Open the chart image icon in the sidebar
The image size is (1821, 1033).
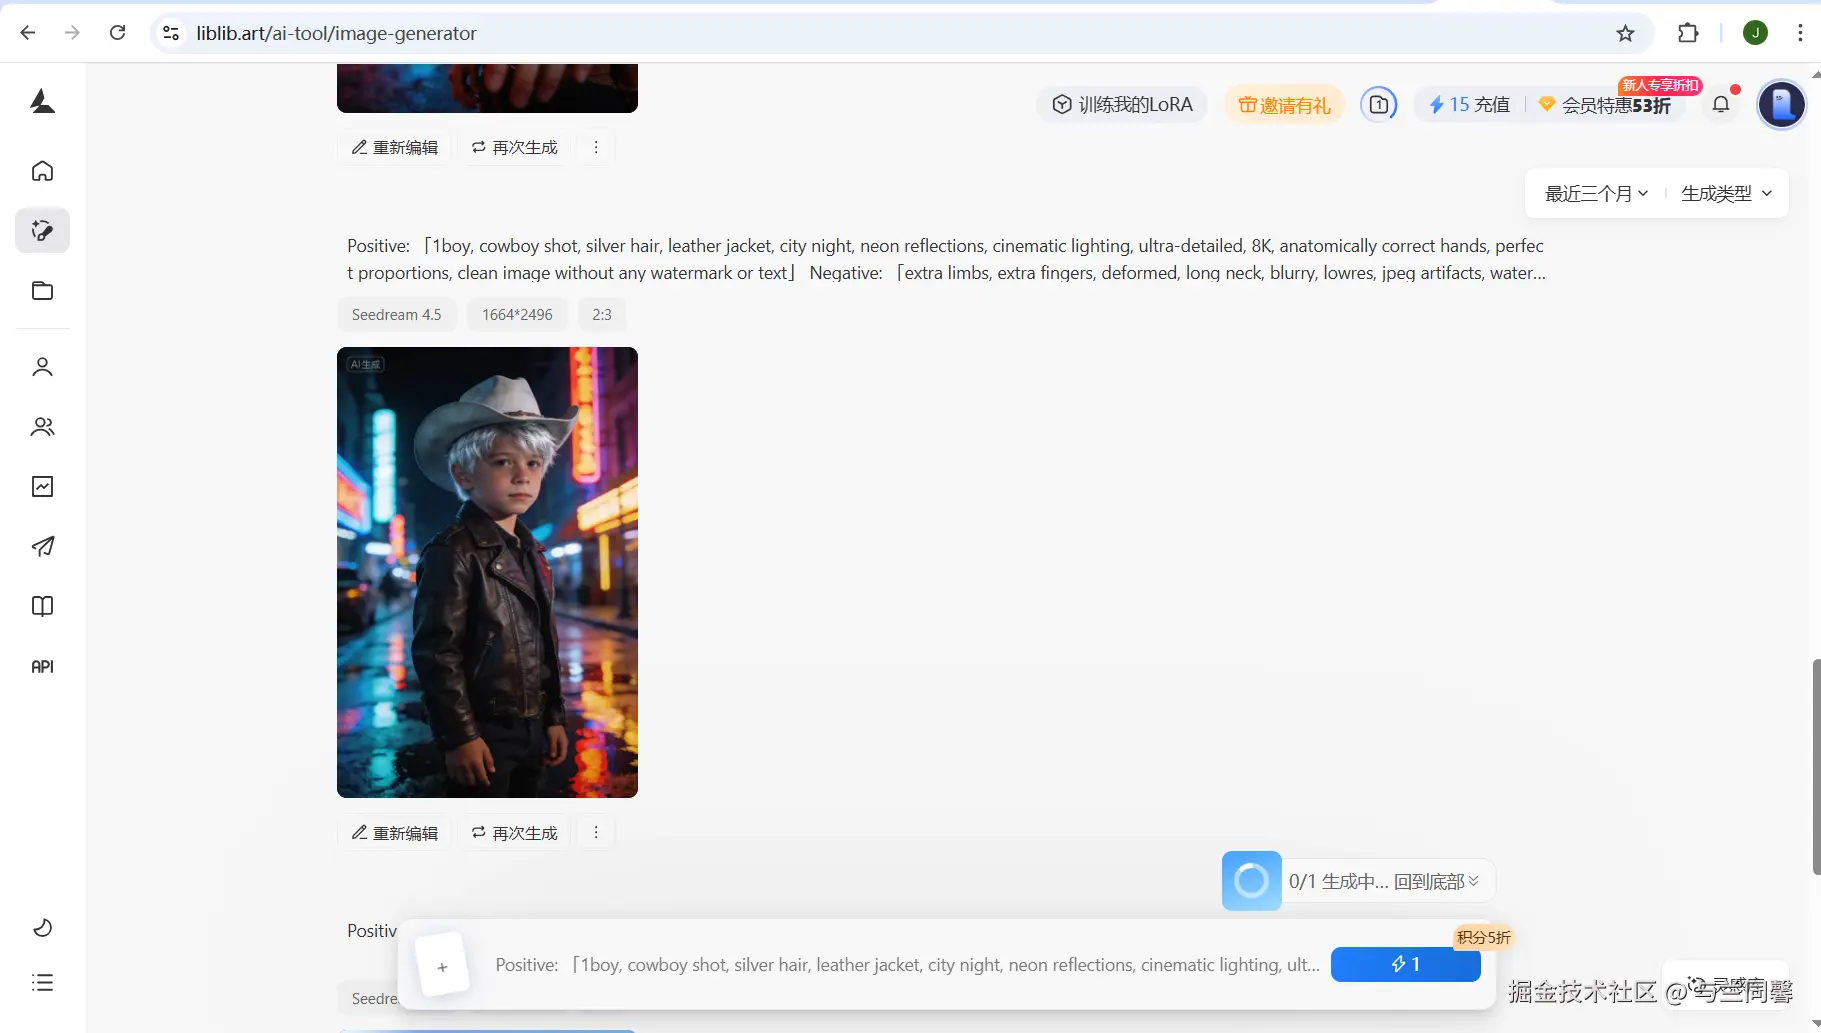42,487
